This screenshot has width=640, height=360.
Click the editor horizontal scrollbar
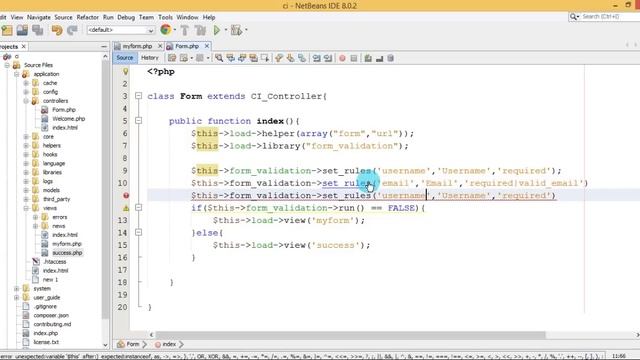point(350,335)
